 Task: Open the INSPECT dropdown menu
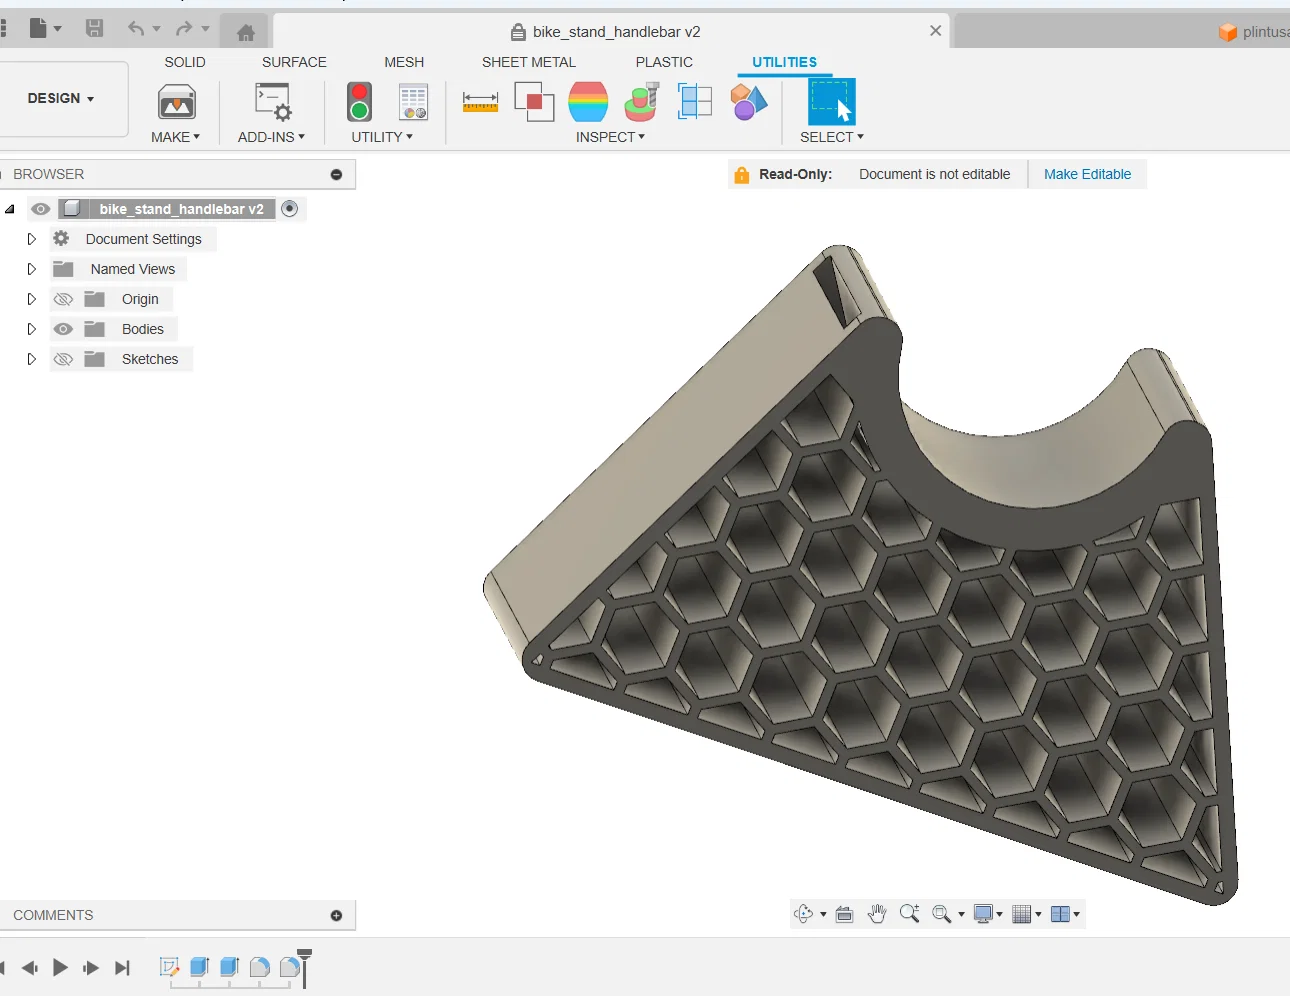[x=610, y=137]
